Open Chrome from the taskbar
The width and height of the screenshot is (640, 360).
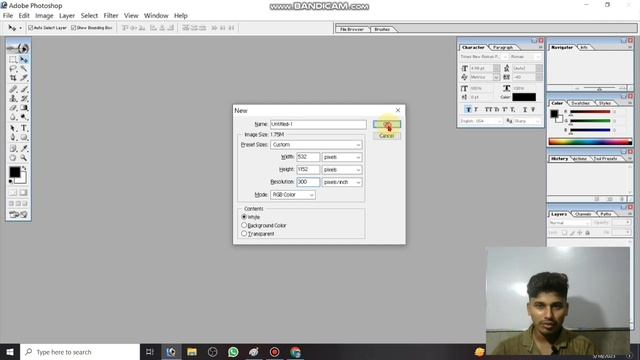click(x=296, y=352)
